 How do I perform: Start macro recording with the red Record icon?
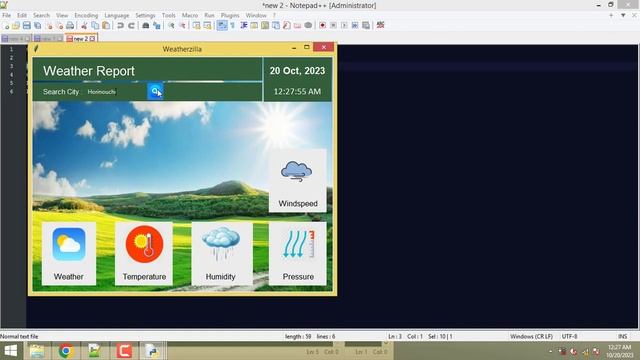tap(322, 25)
